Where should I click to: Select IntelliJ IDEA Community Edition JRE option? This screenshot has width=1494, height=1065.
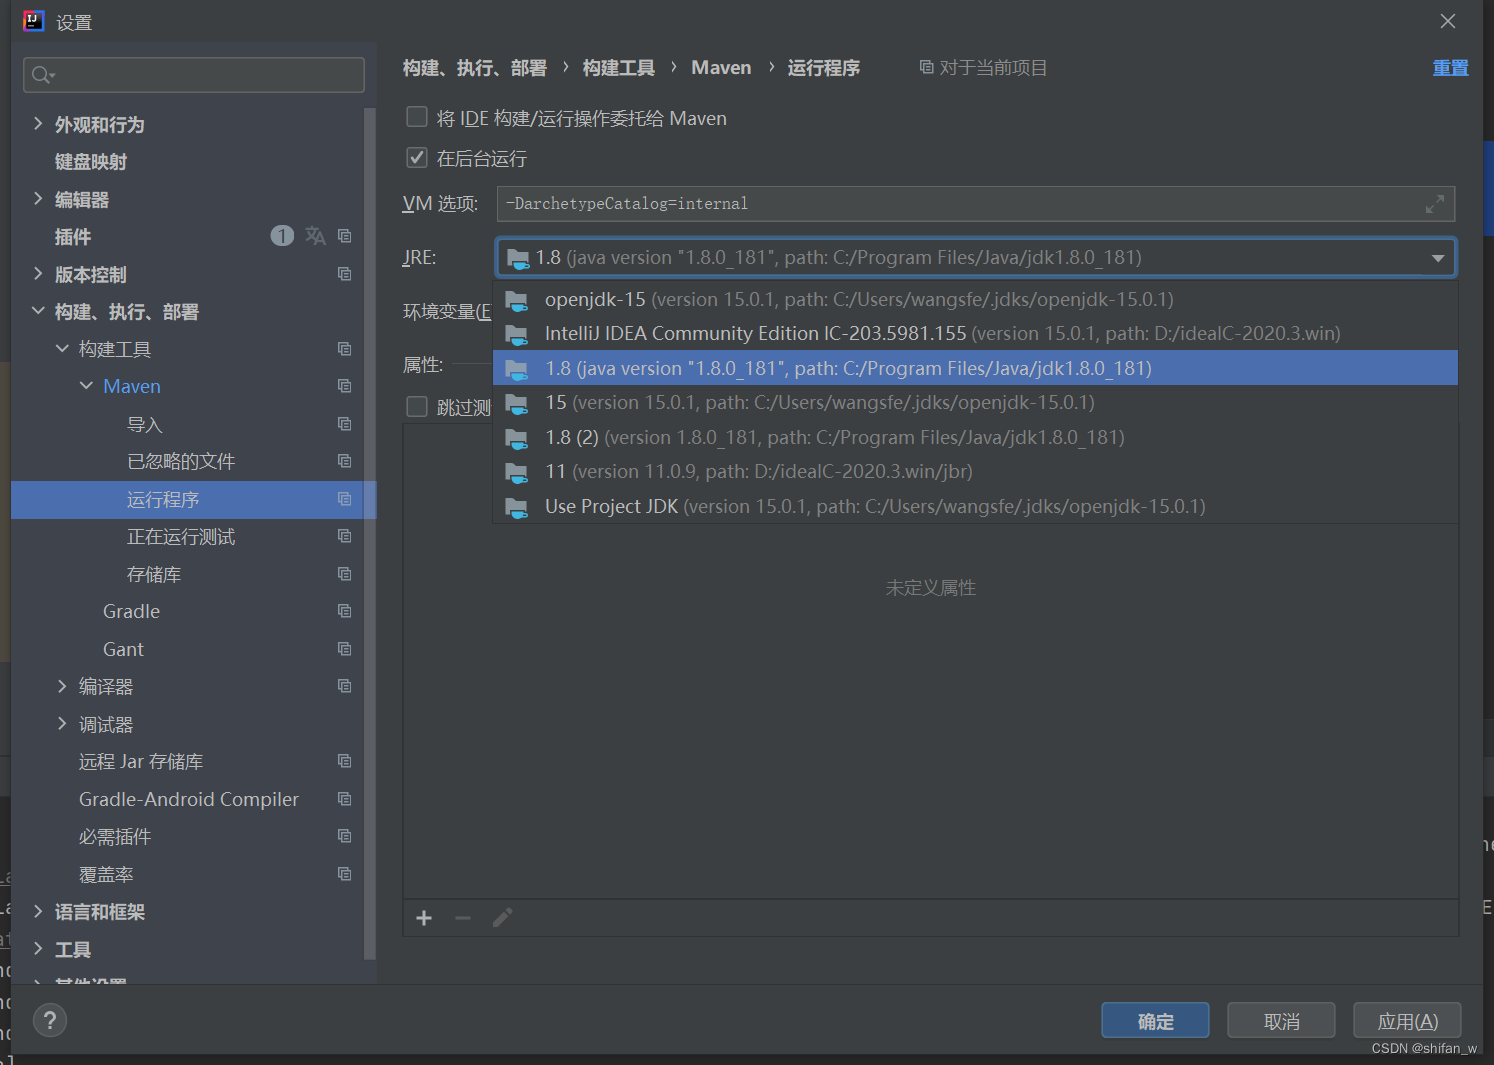point(976,333)
